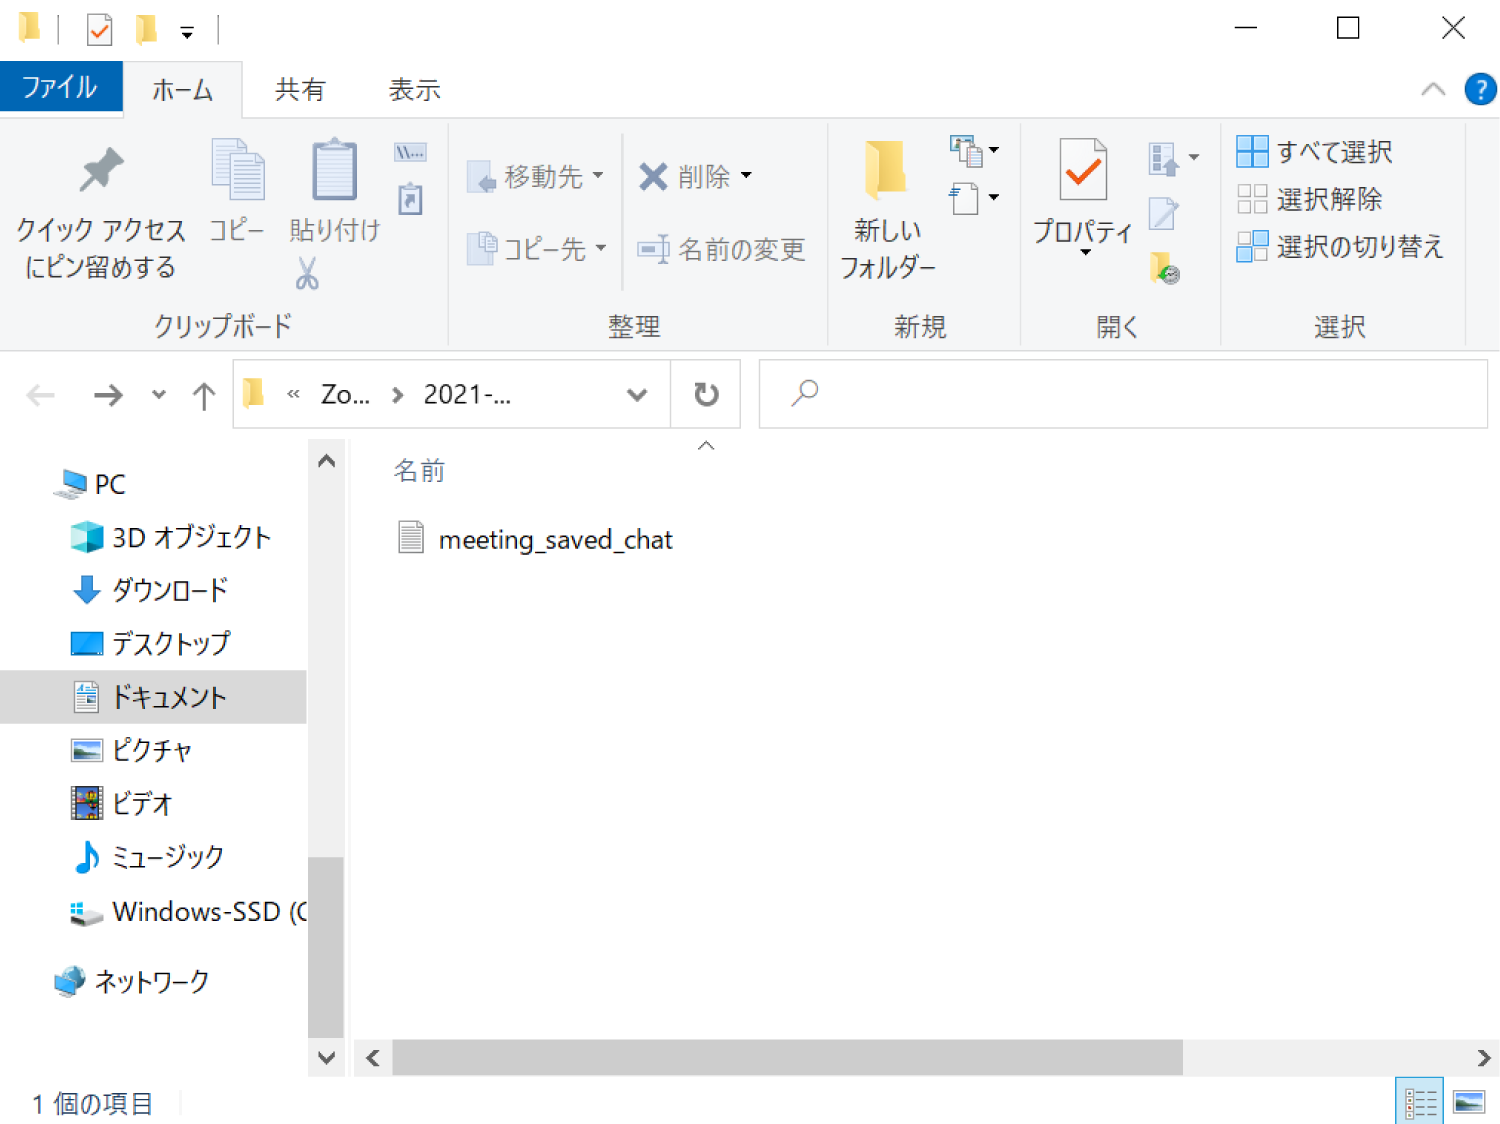Open Pictures (ピクチャ) folder

pos(131,750)
